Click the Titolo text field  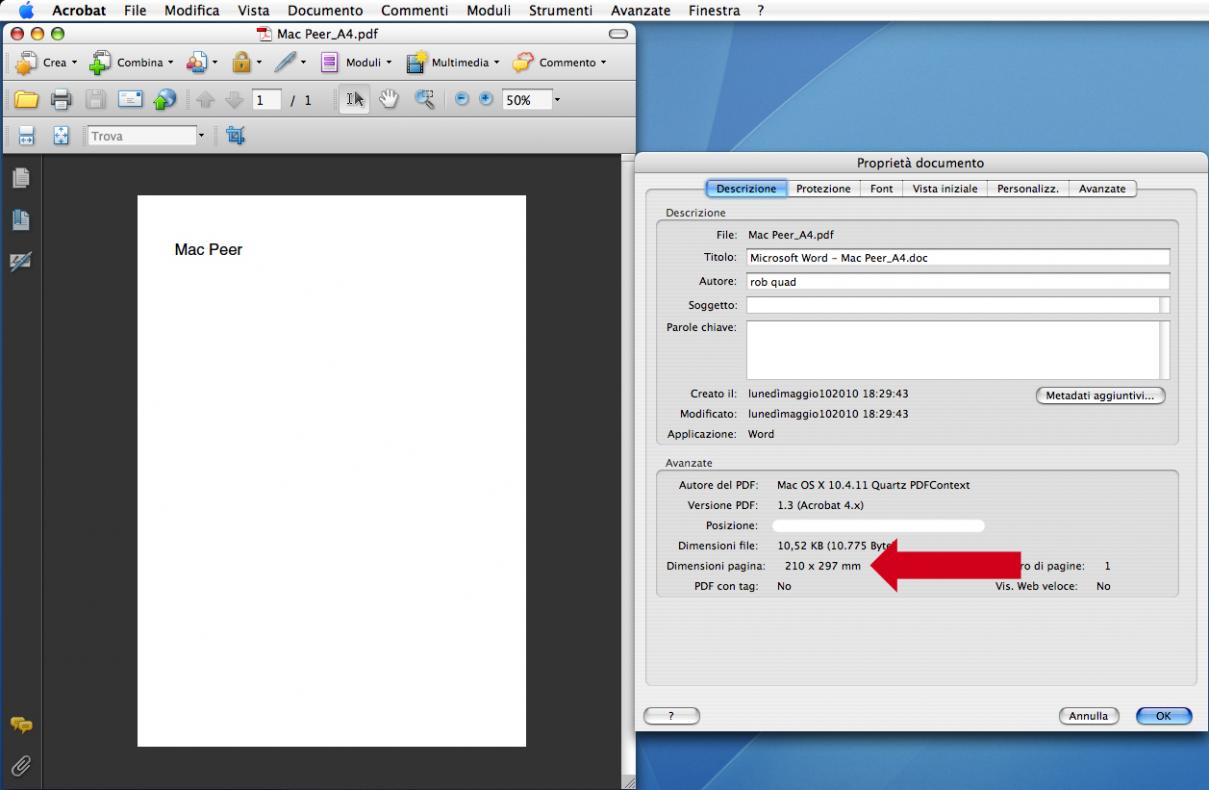click(958, 258)
